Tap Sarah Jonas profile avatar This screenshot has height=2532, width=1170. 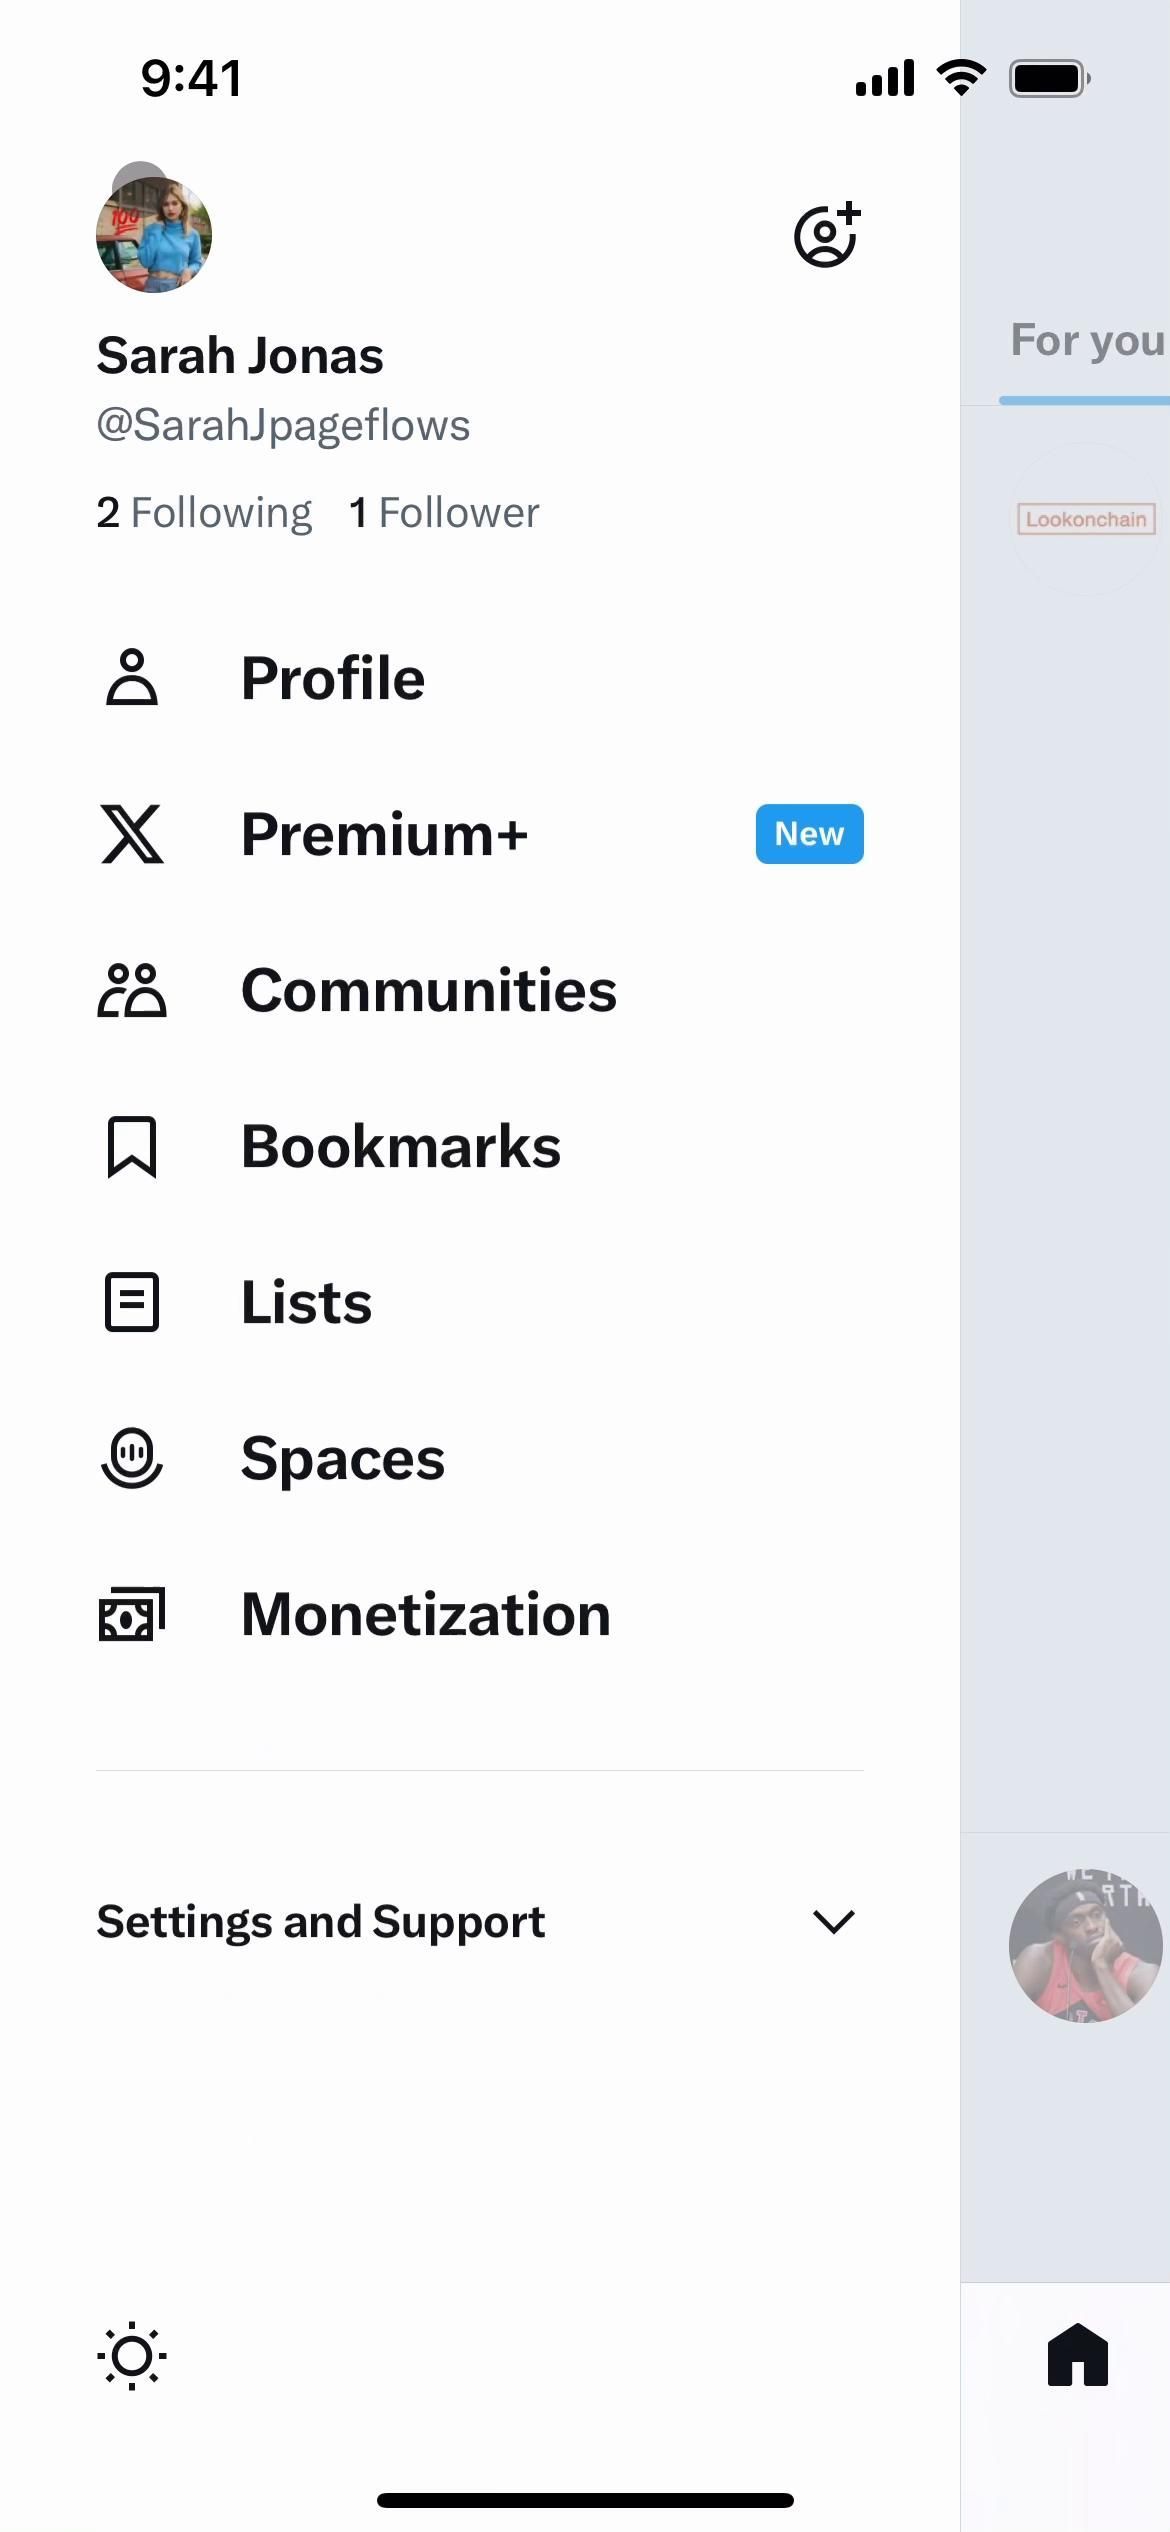pos(154,235)
